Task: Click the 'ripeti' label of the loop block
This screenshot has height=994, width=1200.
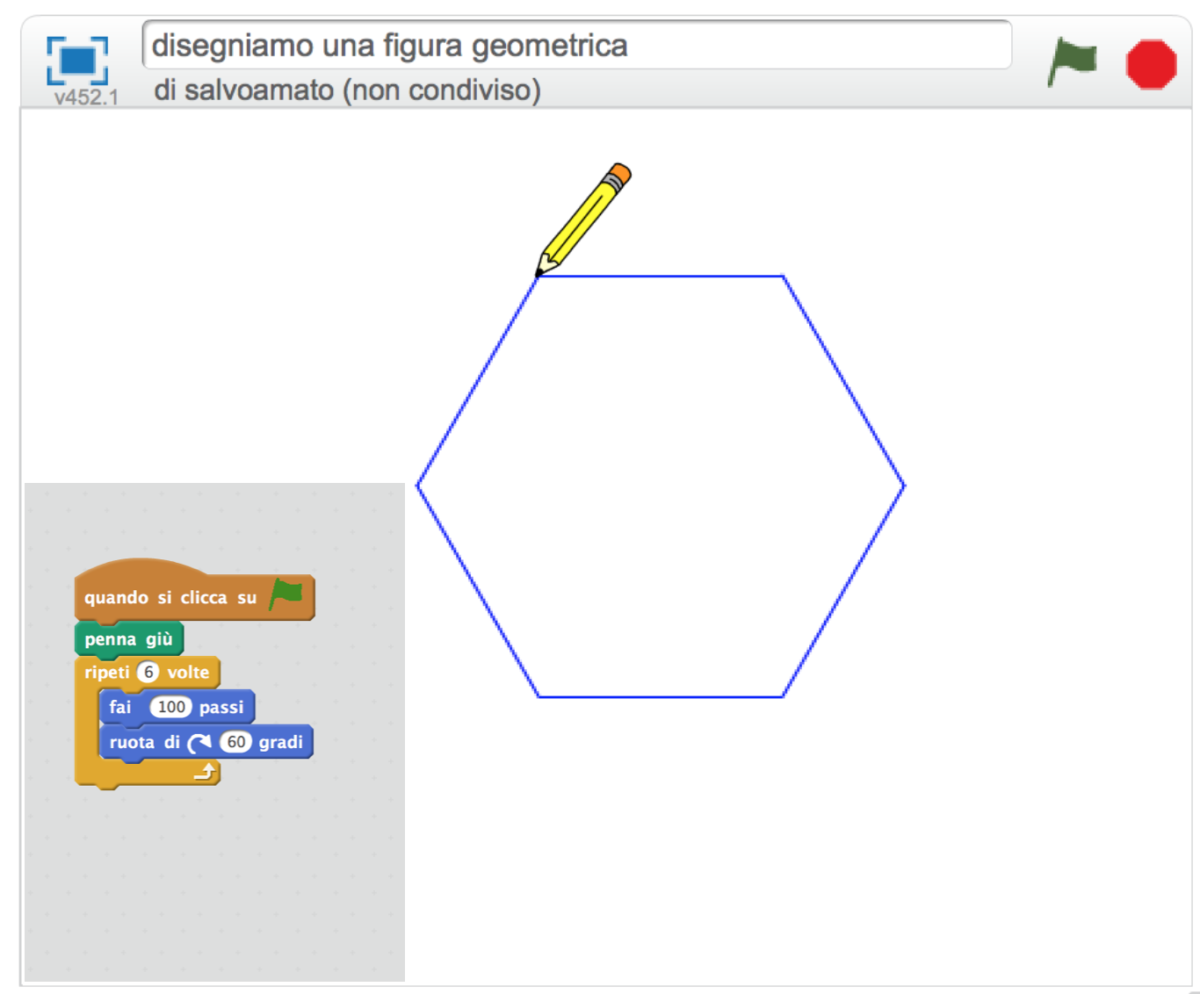Action: 108,672
